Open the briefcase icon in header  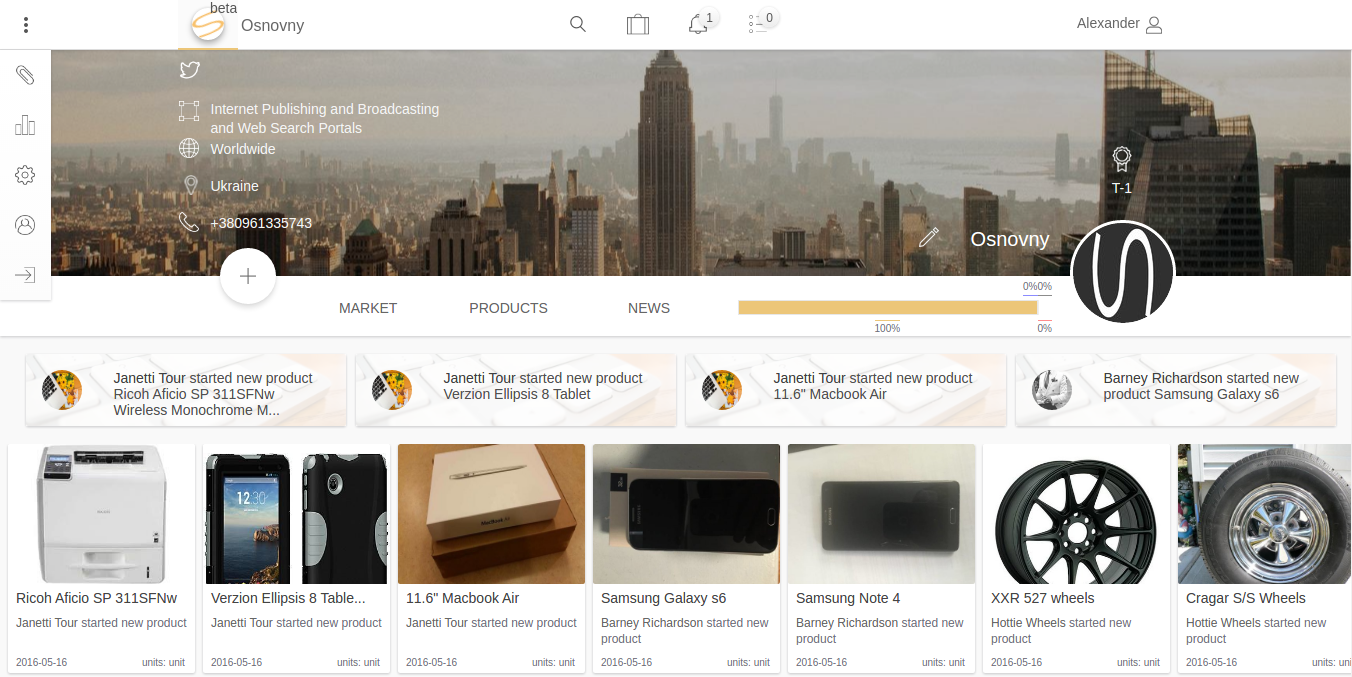pos(638,24)
